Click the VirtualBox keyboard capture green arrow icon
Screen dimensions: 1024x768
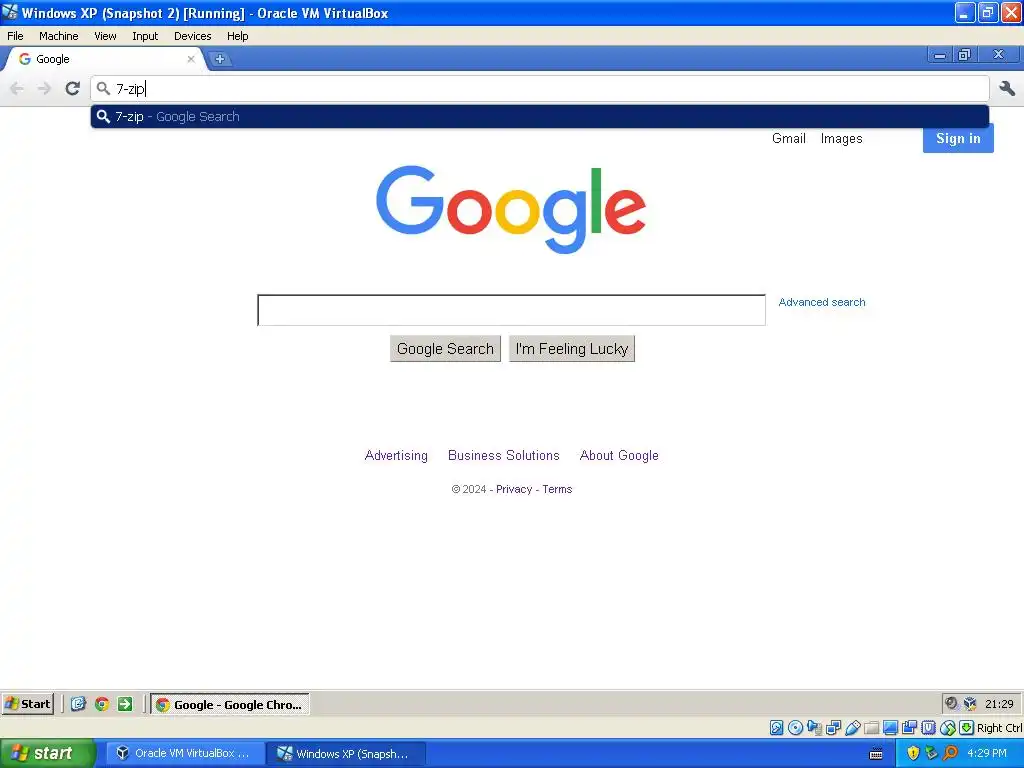click(967, 728)
